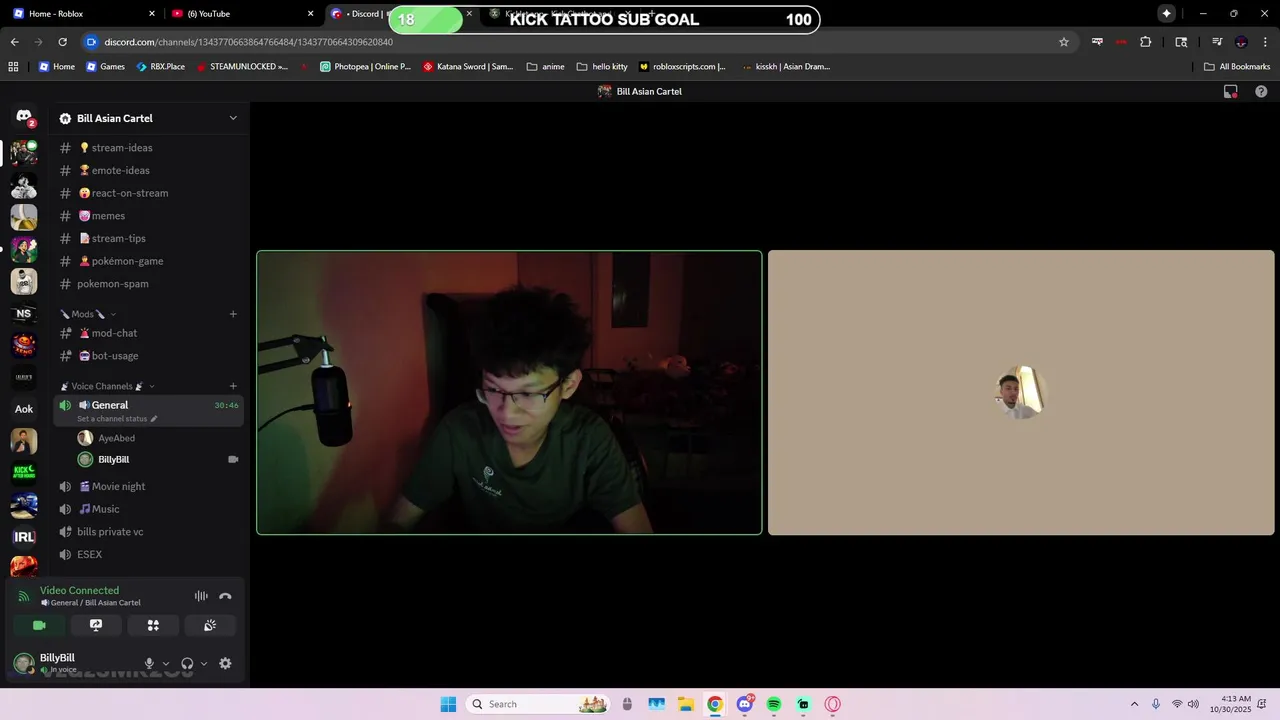The height and width of the screenshot is (720, 1280).
Task: Bookmark this page star icon
Action: pos(1064,42)
